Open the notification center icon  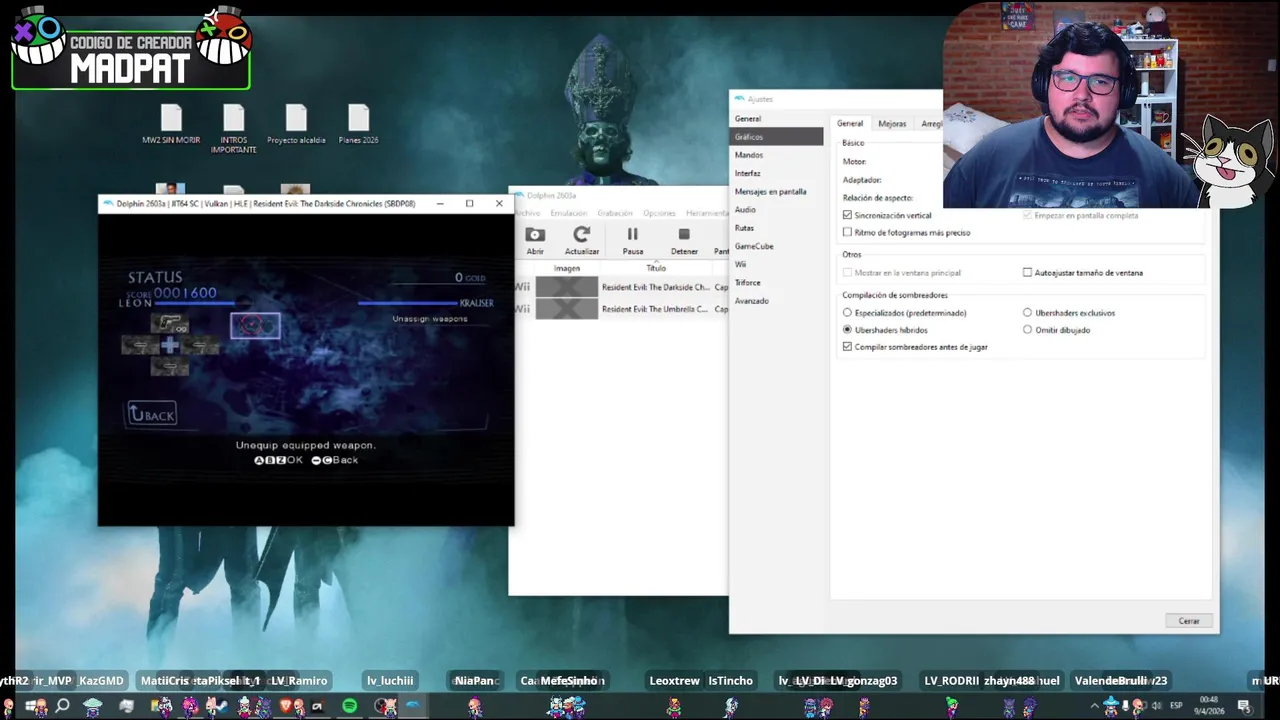point(1244,706)
